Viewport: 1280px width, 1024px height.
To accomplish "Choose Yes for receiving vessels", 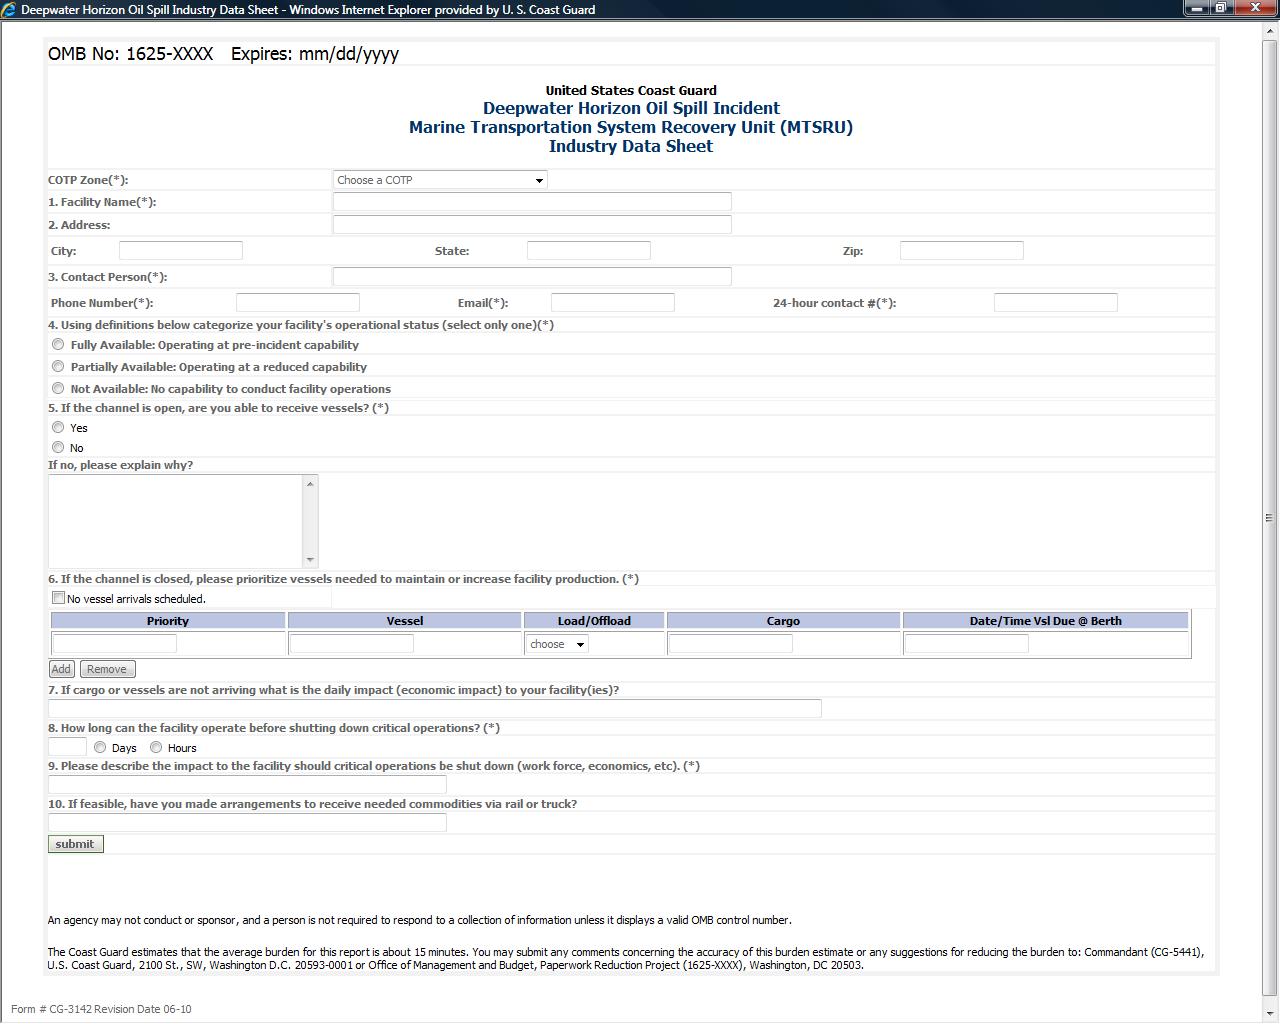I will [58, 428].
